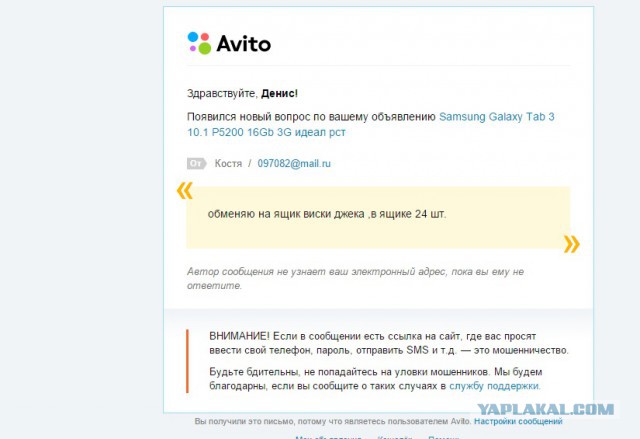Image resolution: width=640 pixels, height=439 pixels.
Task: Click the orange warning bar beside ВНИМАНИЕ
Action: tap(187, 361)
